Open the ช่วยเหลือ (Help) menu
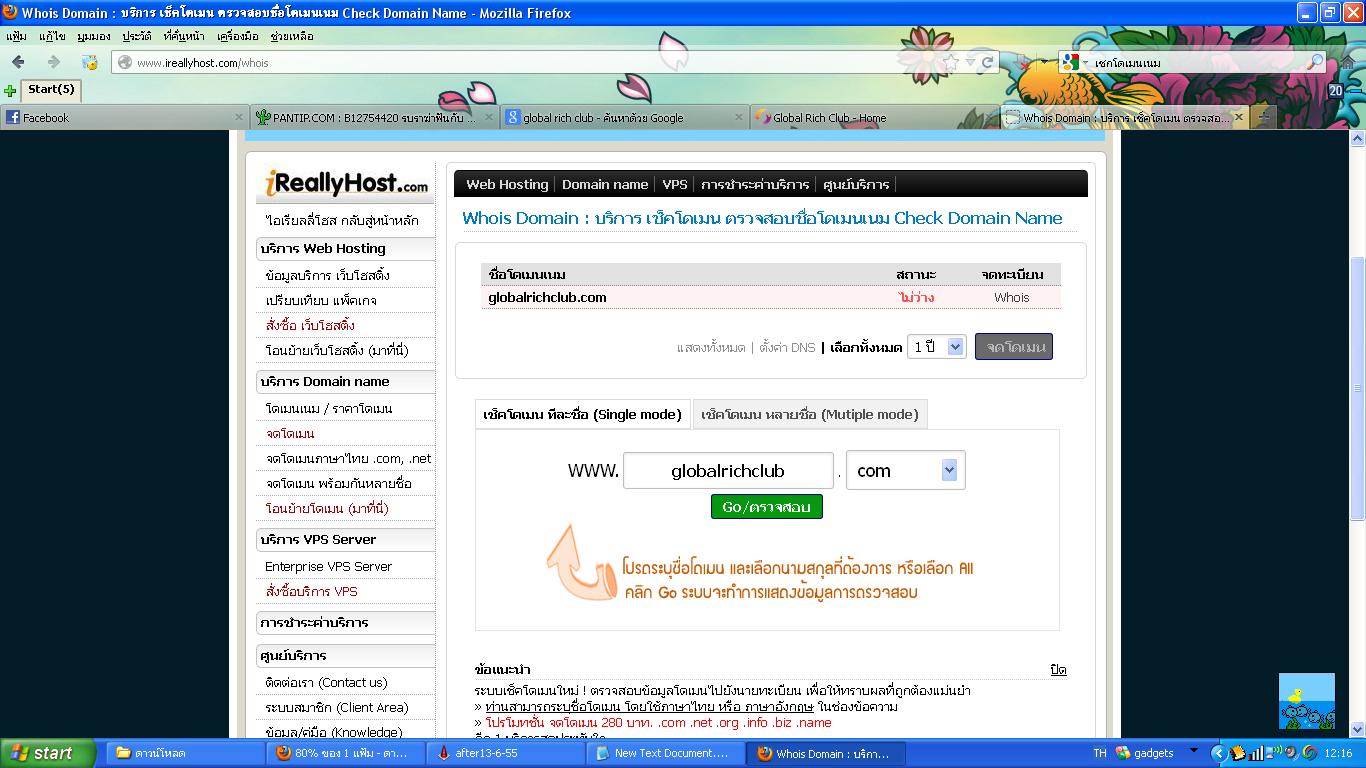 tap(292, 36)
